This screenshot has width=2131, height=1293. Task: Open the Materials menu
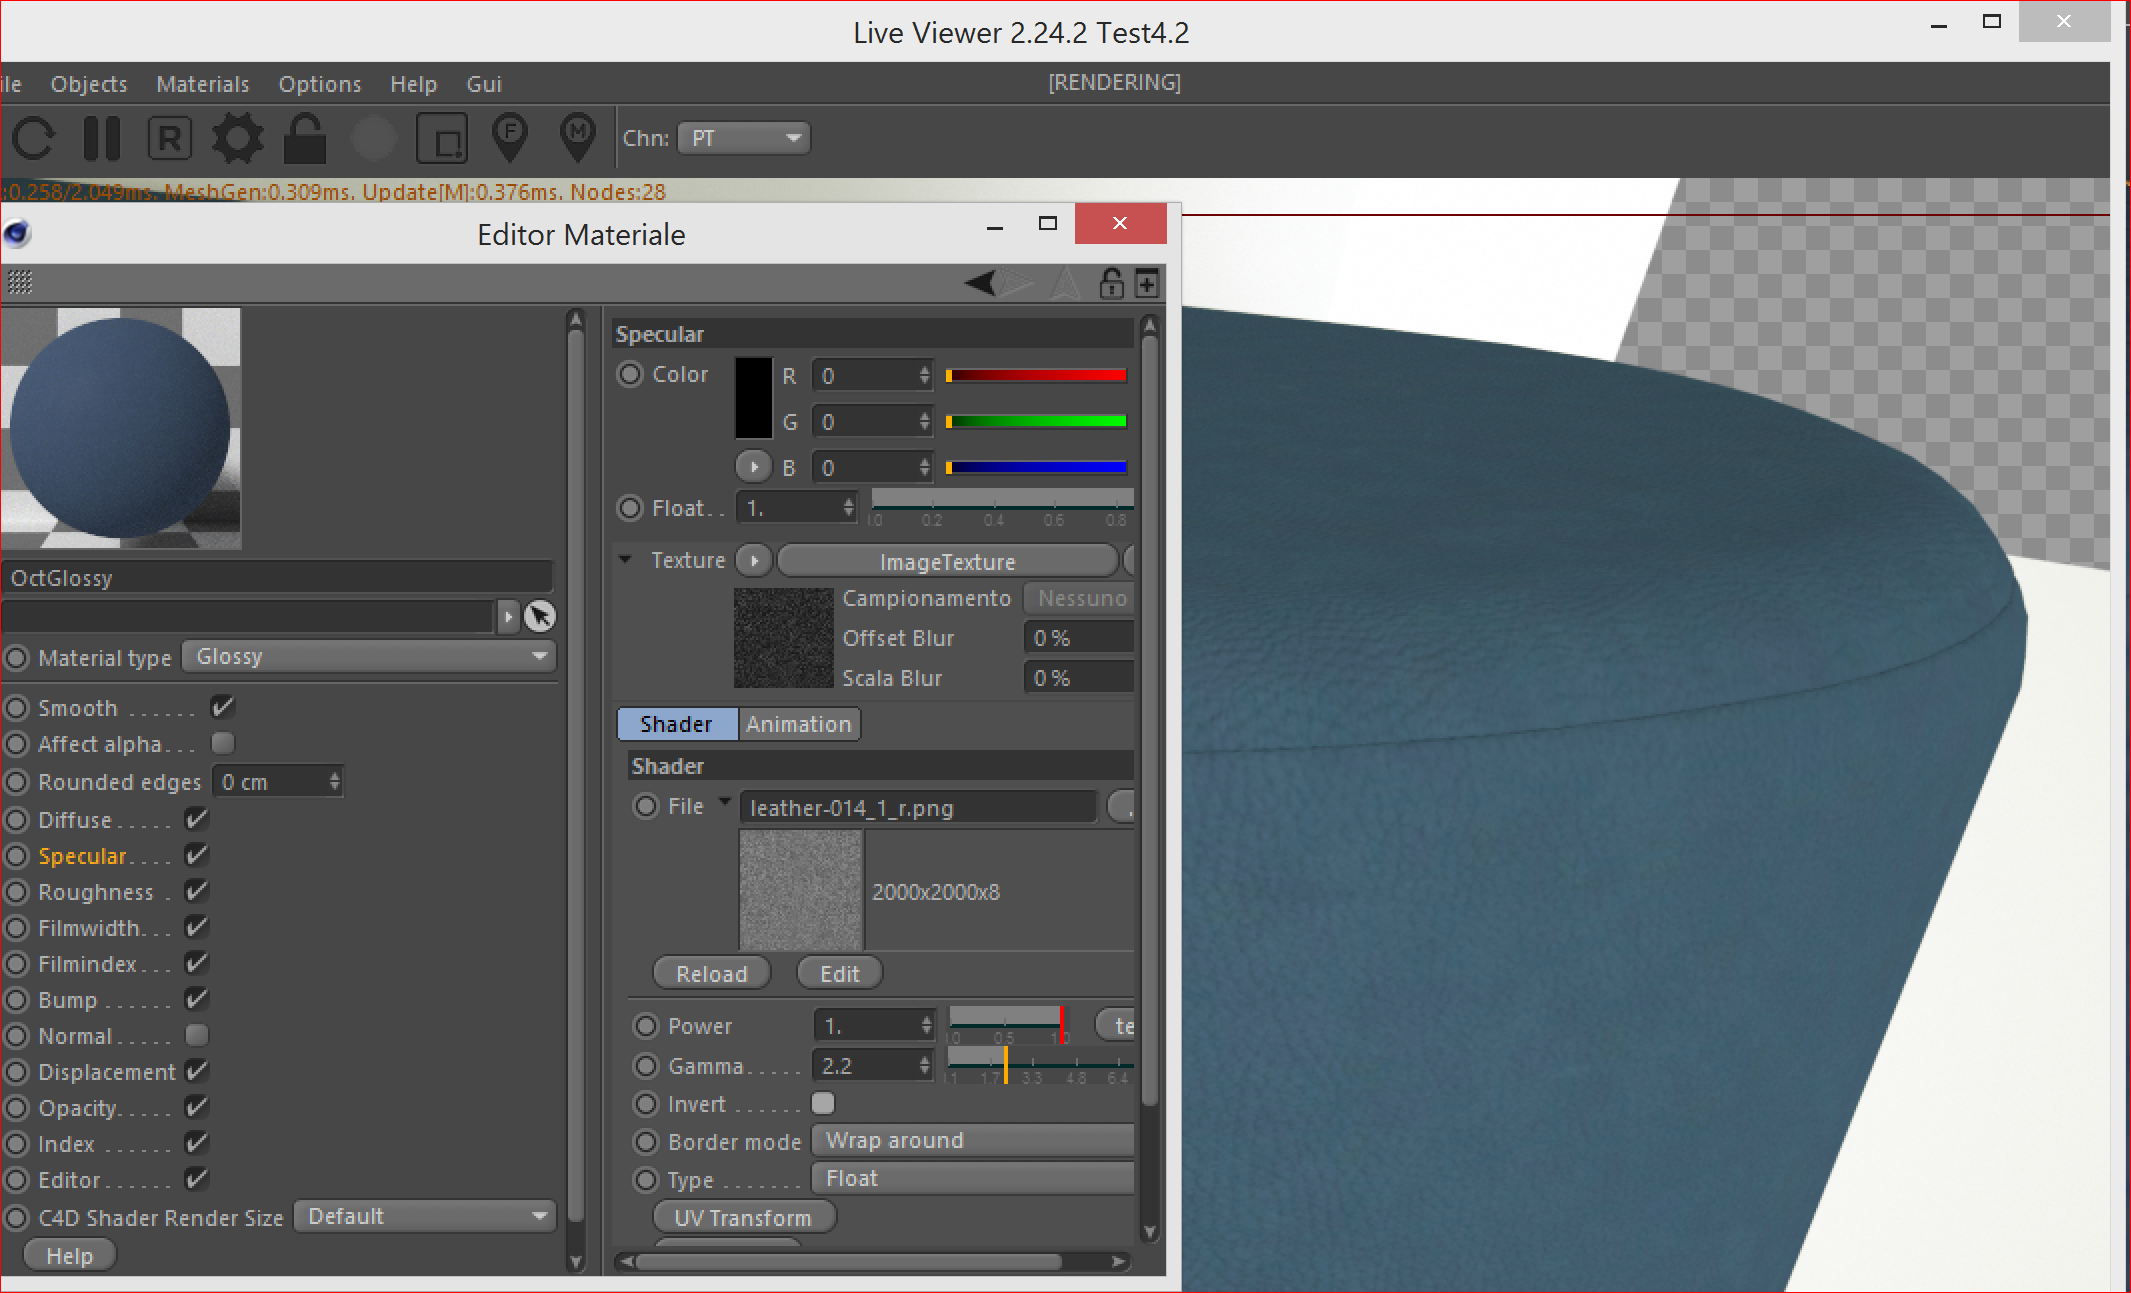point(202,84)
